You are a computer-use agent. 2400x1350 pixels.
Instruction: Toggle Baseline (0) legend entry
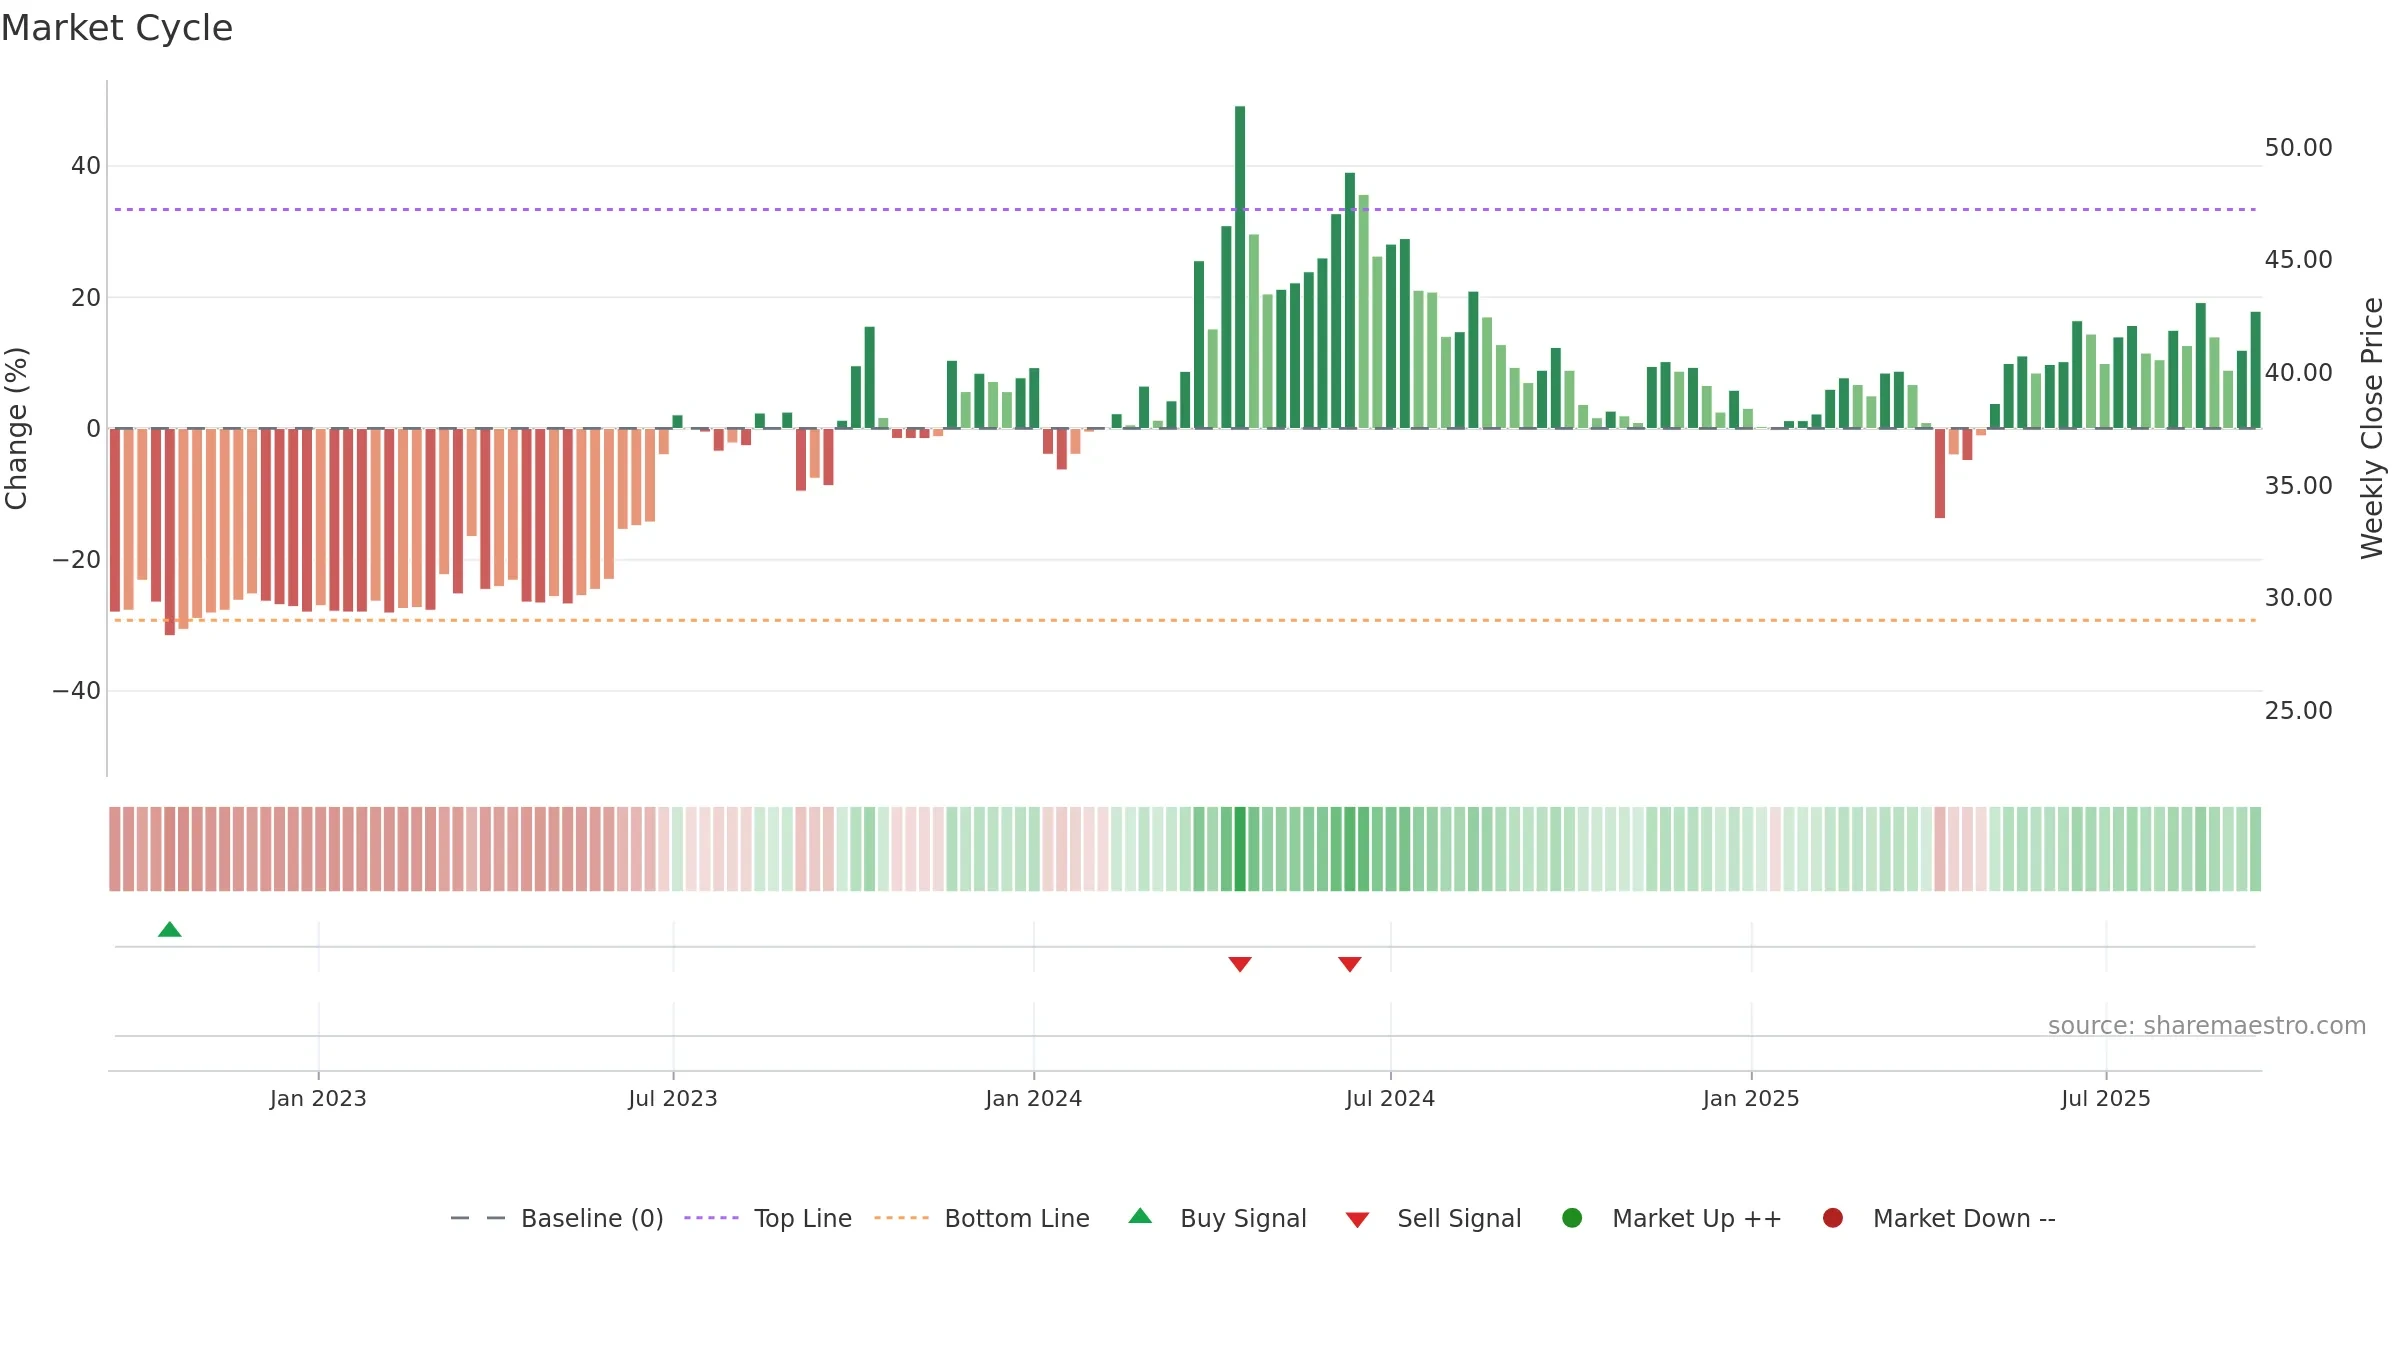coord(557,1218)
